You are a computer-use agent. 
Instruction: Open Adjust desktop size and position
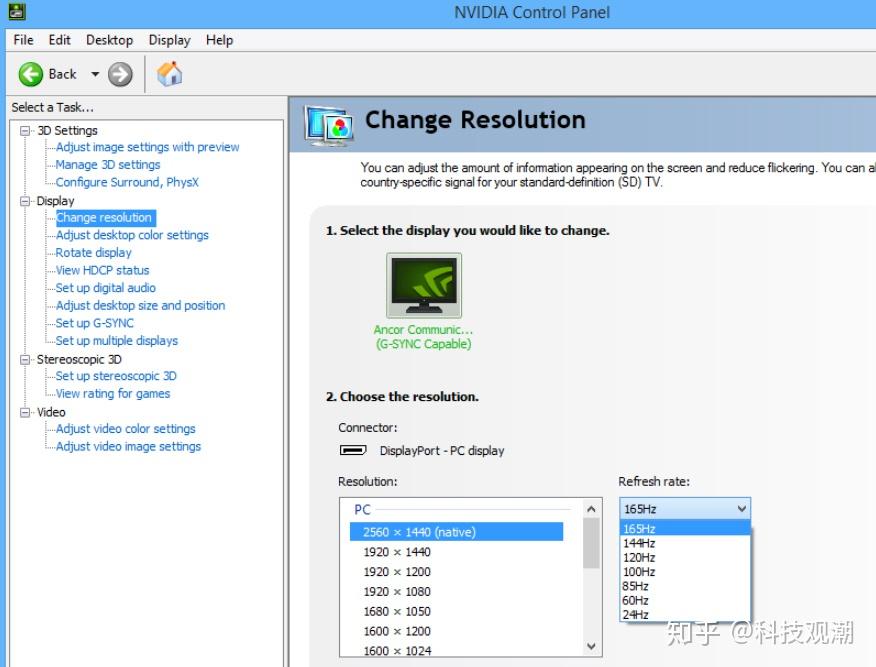pyautogui.click(x=141, y=306)
